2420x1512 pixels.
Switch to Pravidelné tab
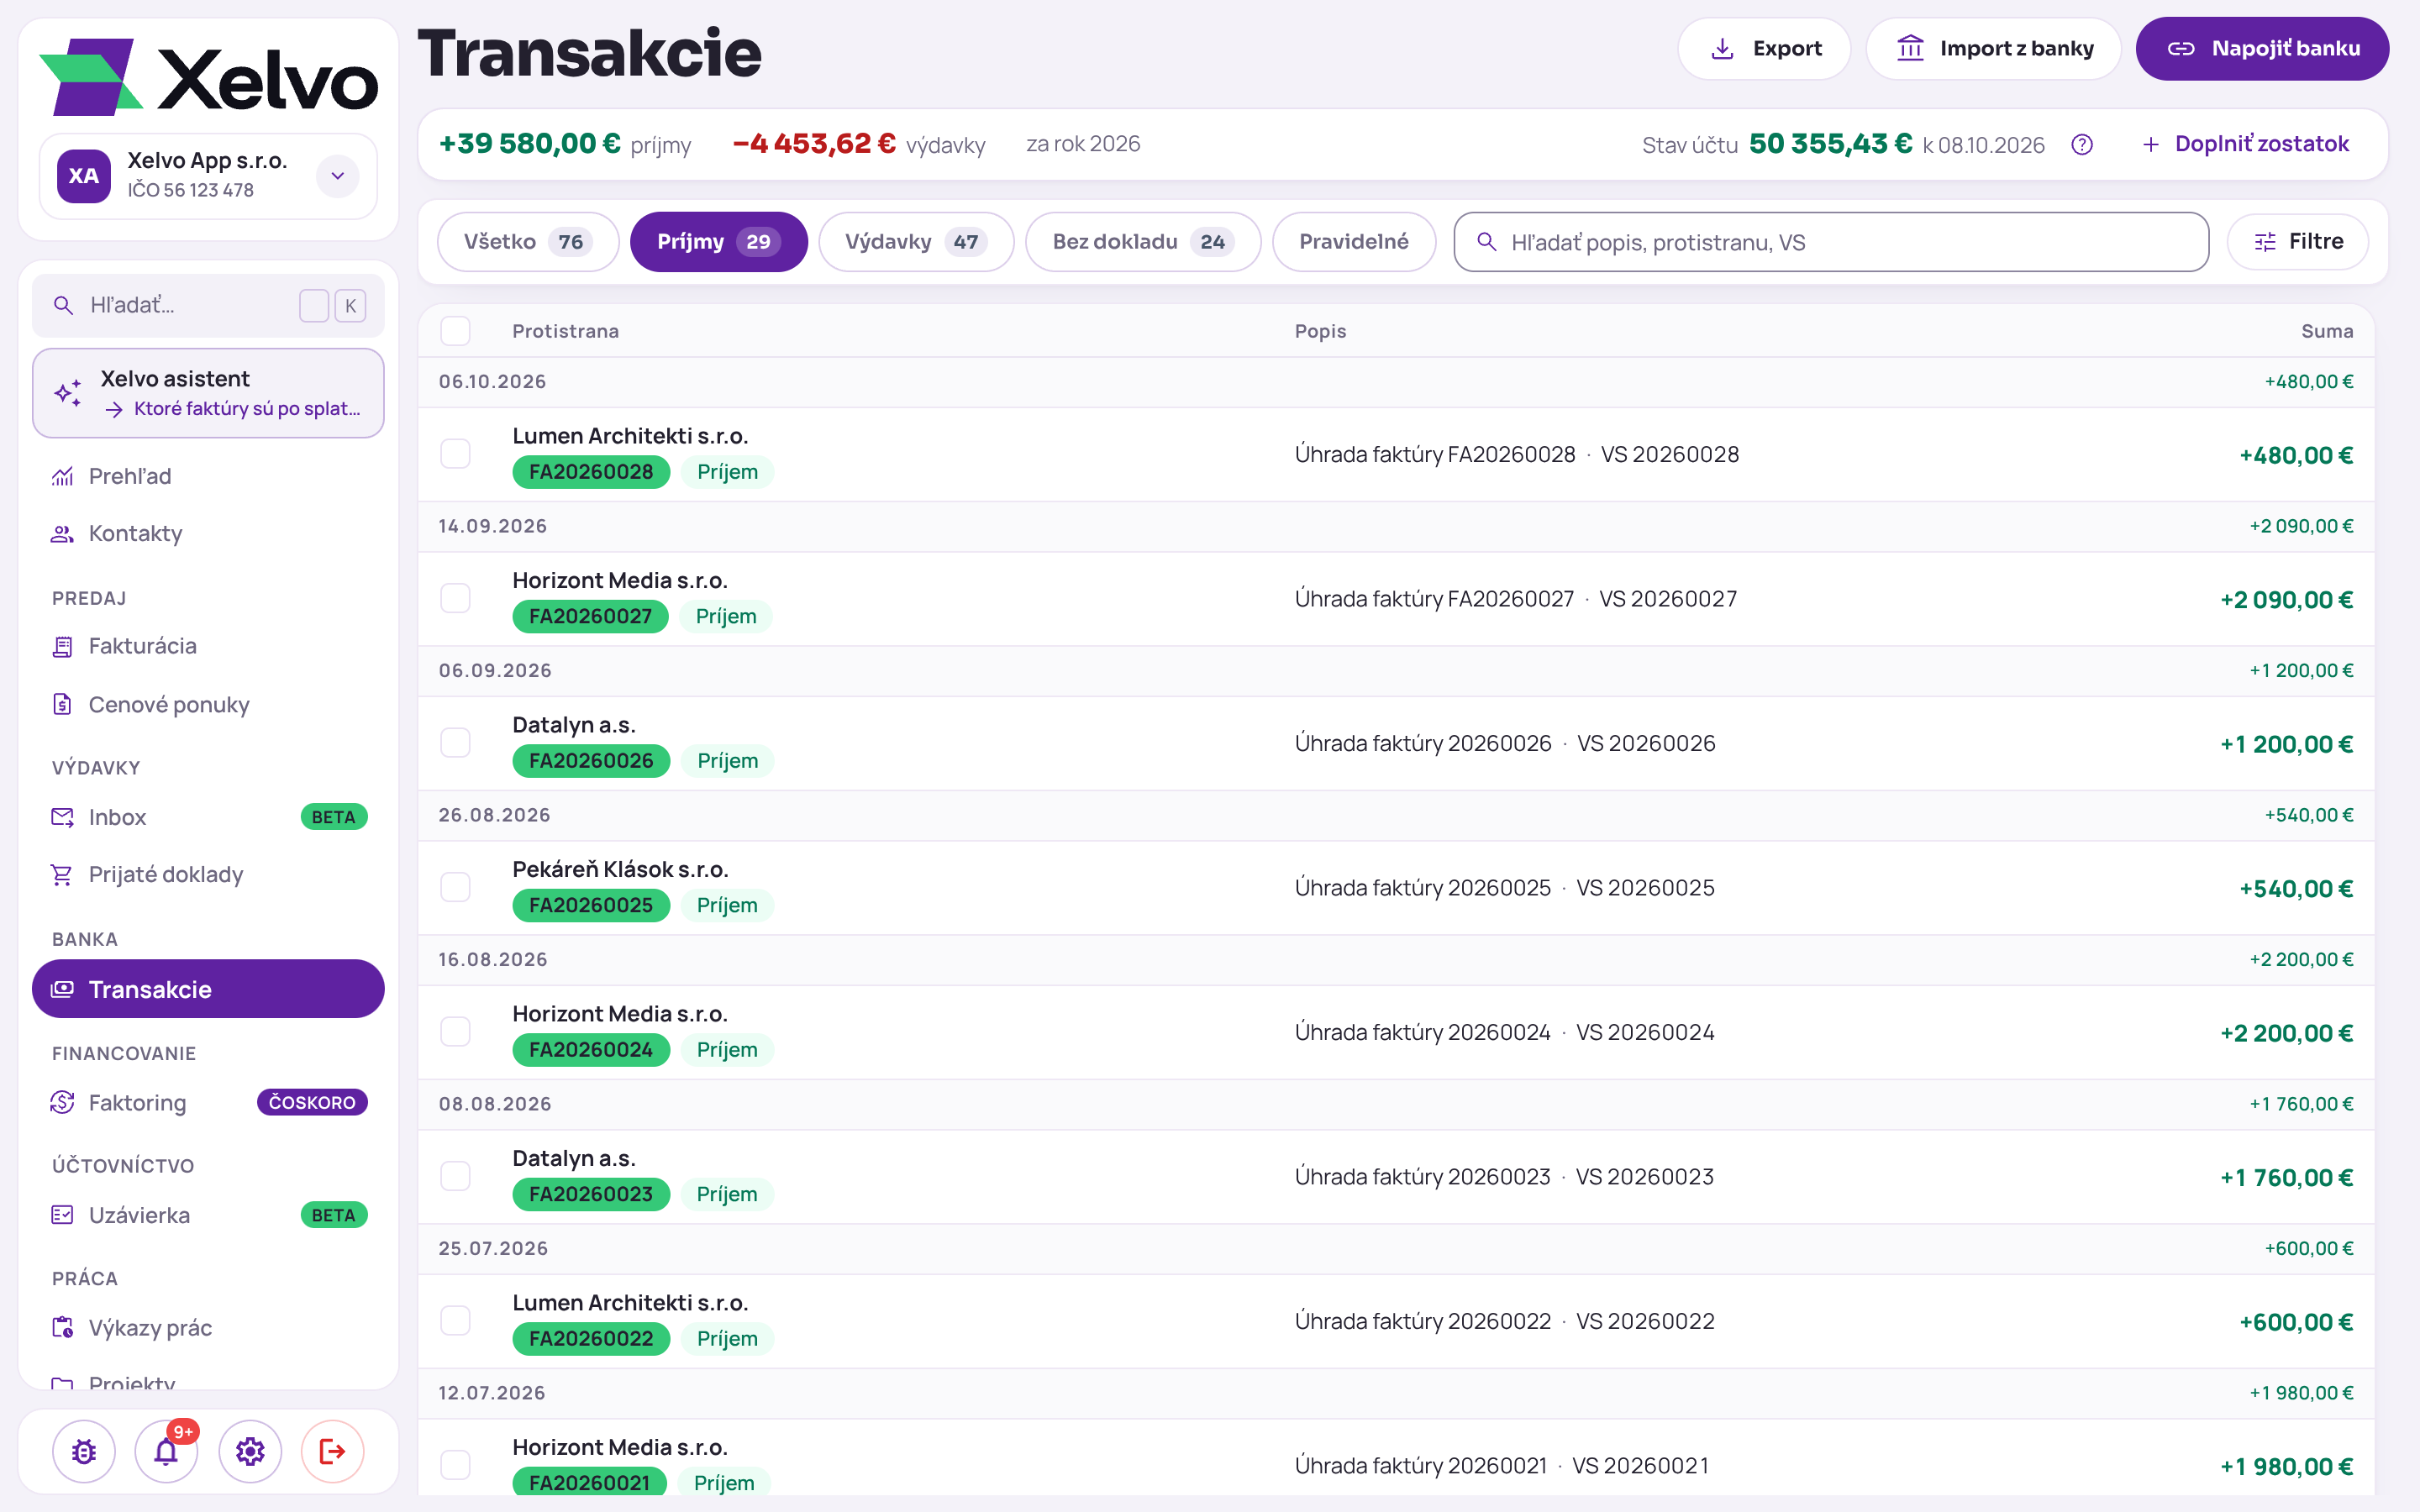(1354, 242)
